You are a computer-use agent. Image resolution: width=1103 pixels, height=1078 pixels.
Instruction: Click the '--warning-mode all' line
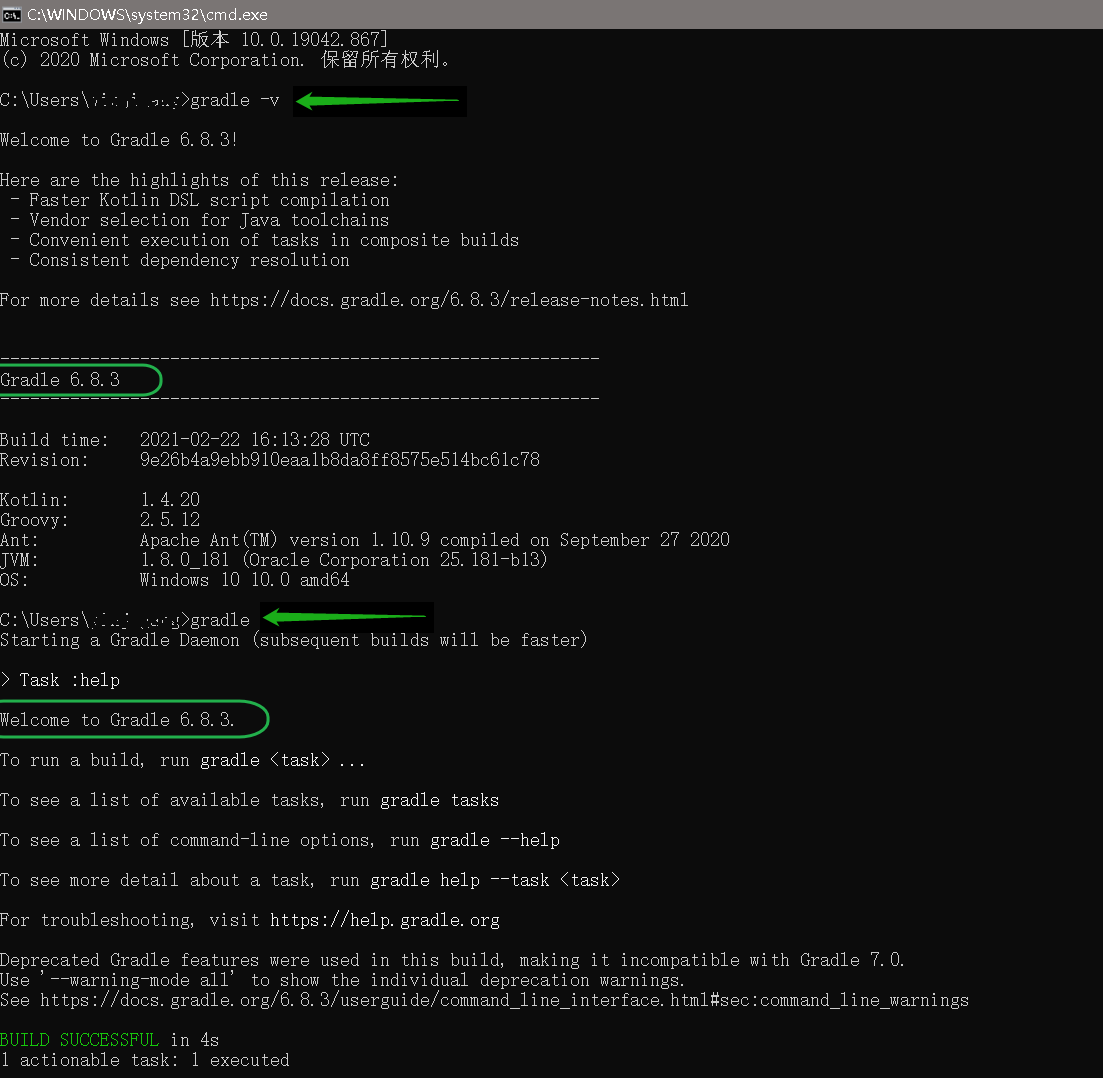tap(342, 980)
